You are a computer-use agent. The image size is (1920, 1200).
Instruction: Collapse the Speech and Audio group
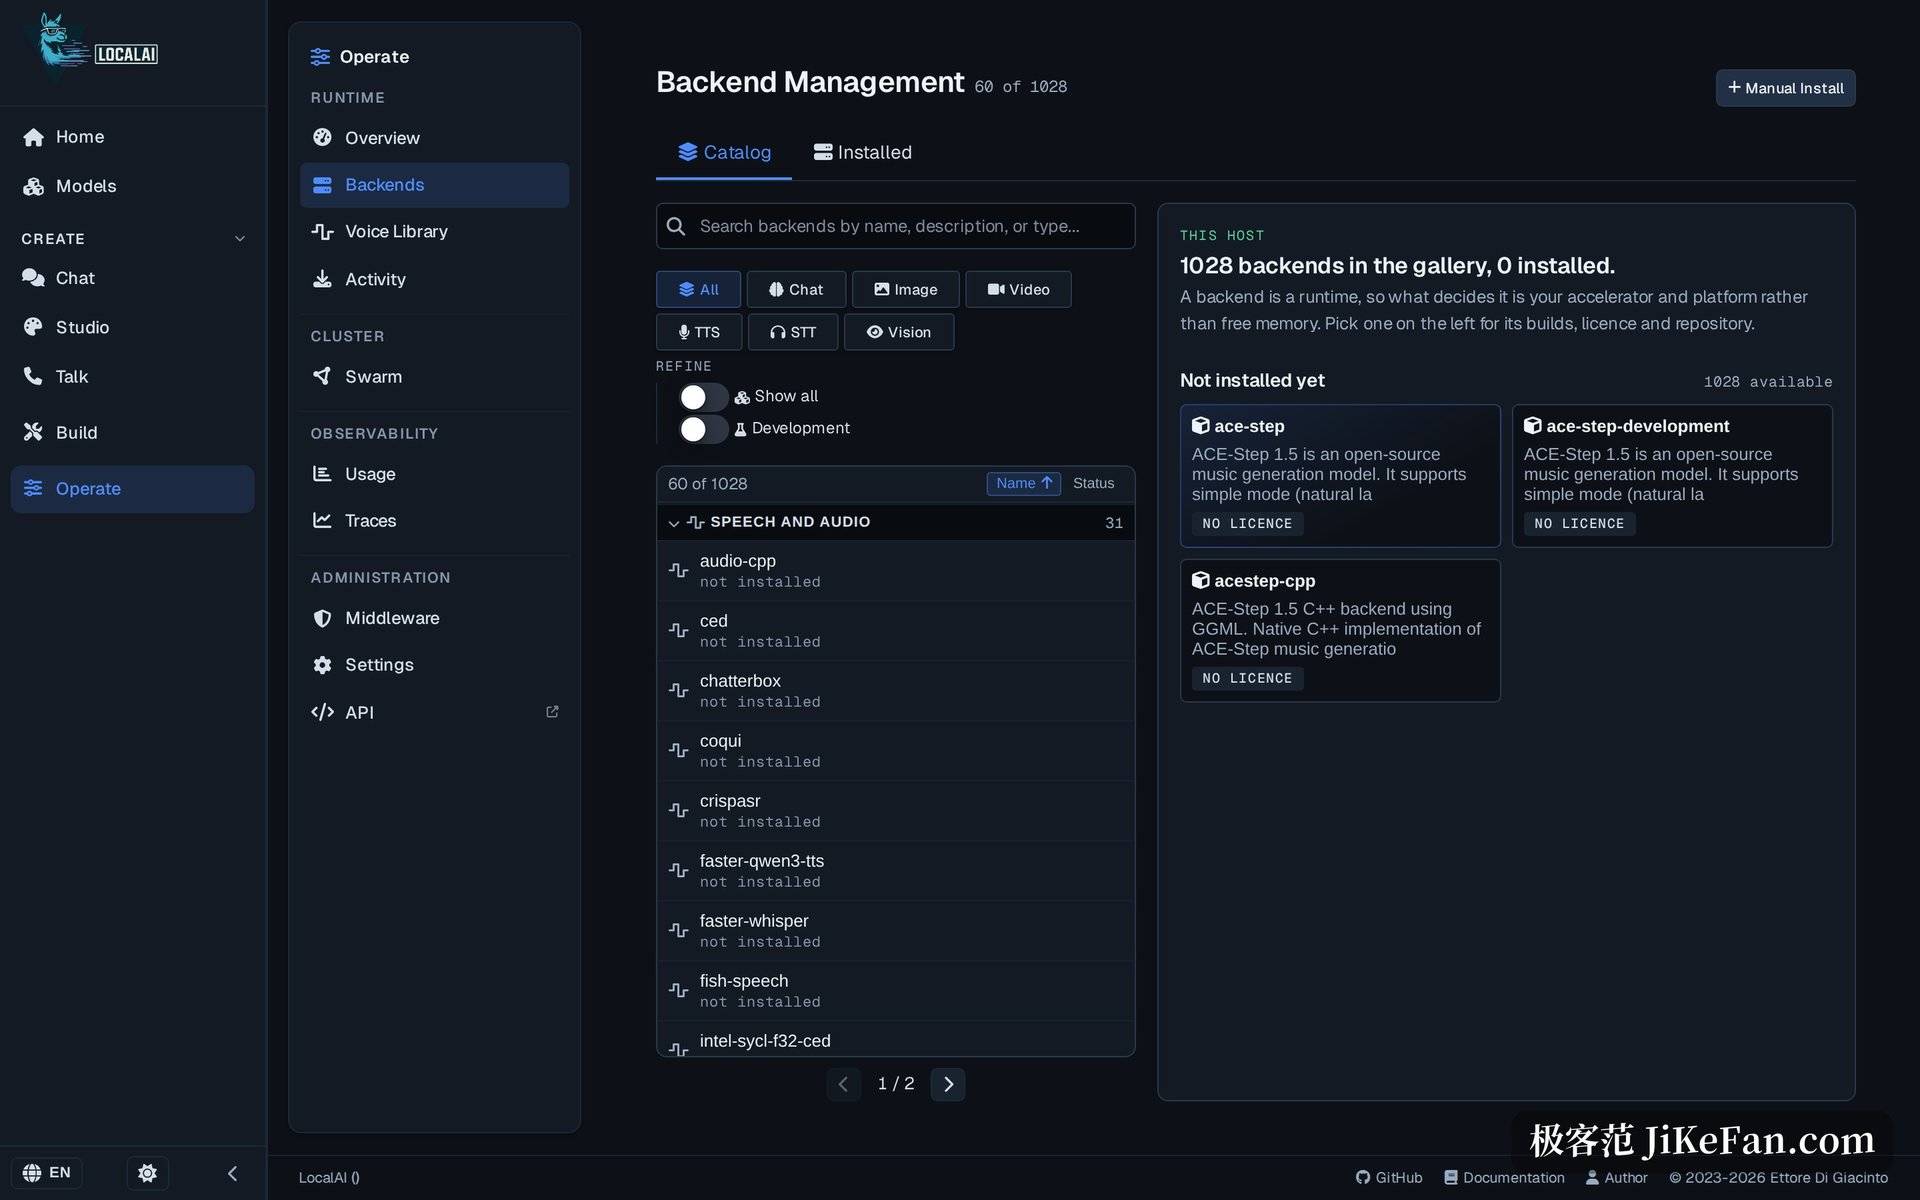click(x=674, y=523)
